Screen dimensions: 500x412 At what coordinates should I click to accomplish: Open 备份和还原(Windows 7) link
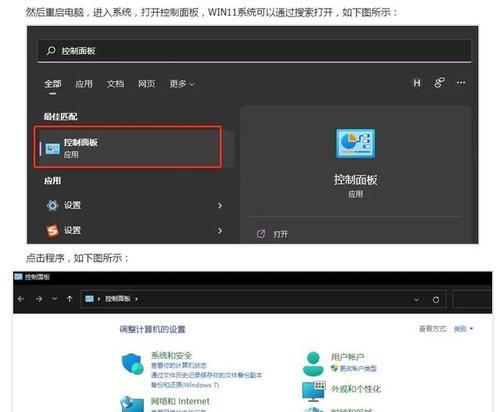[x=185, y=385]
